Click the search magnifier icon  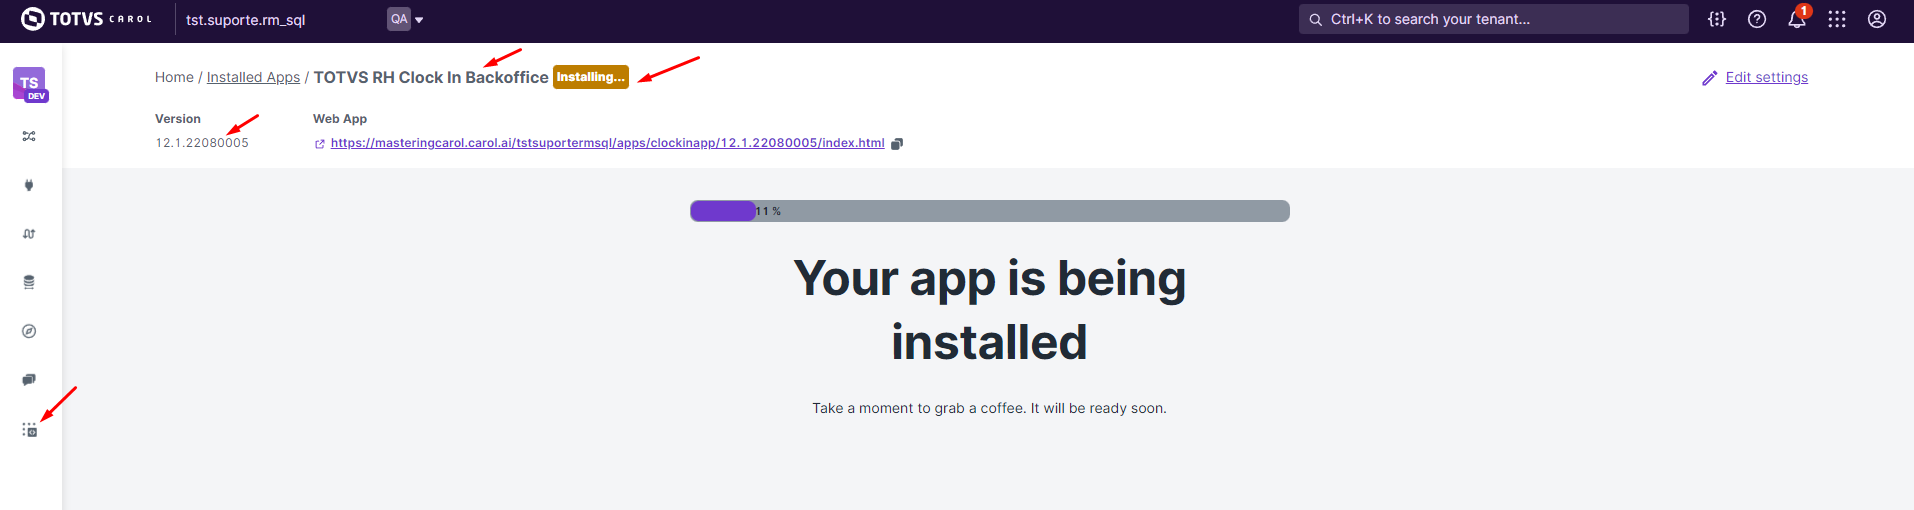[1316, 19]
